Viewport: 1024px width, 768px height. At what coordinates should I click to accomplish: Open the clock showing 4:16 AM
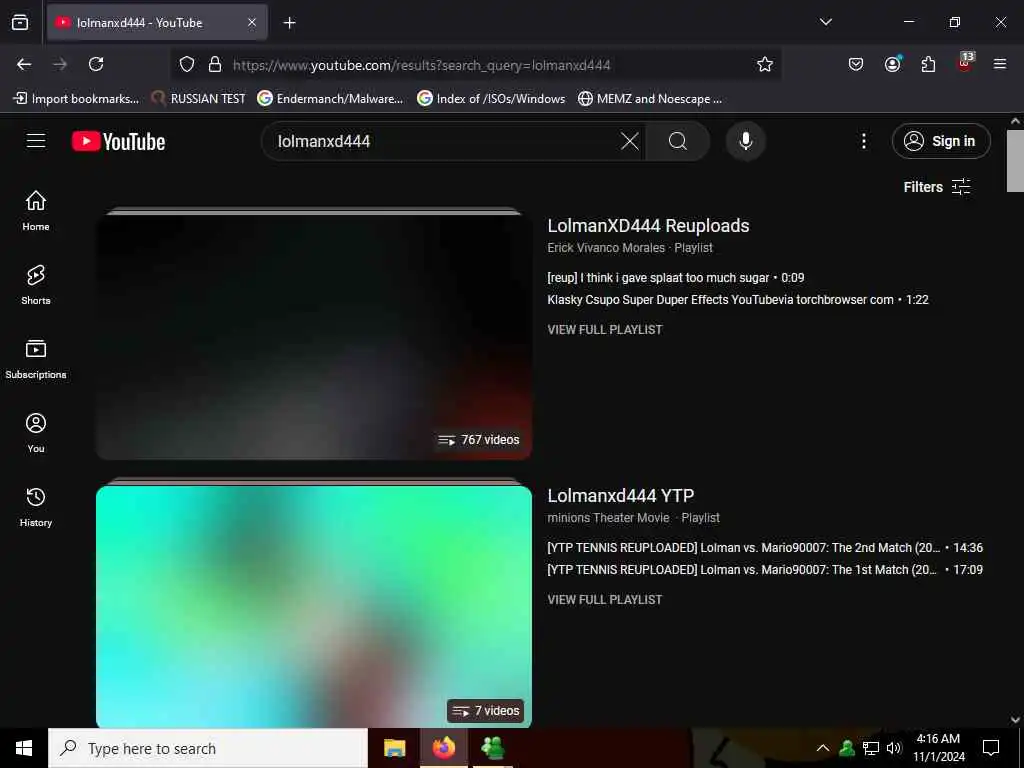[x=938, y=748]
